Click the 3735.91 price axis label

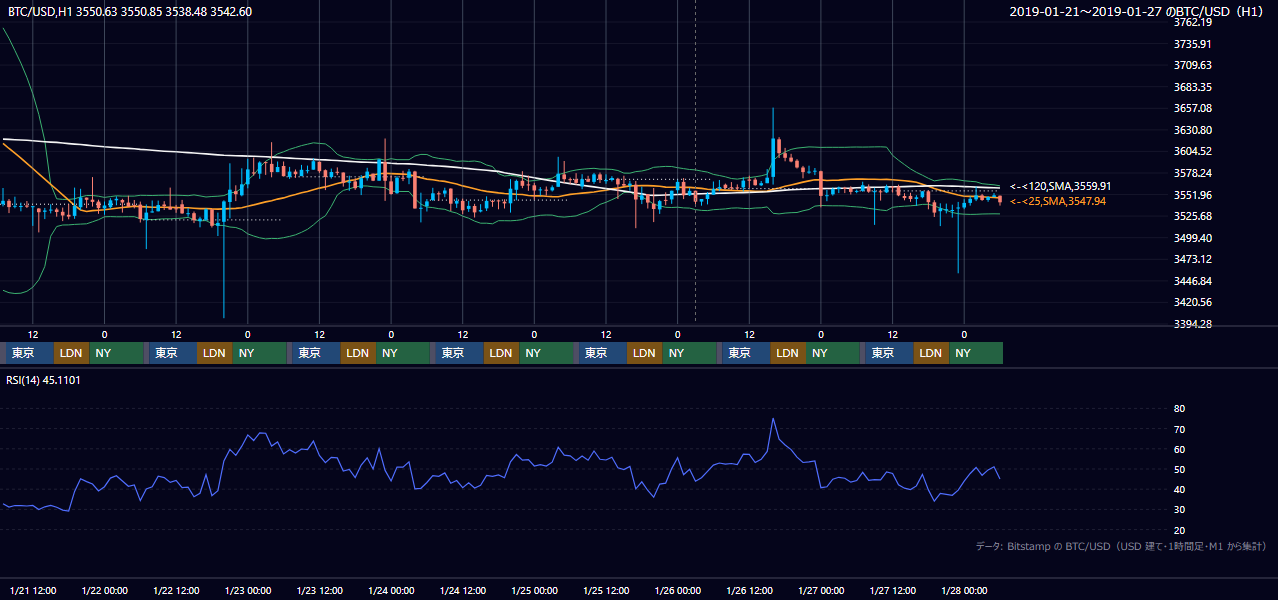(x=1192, y=44)
